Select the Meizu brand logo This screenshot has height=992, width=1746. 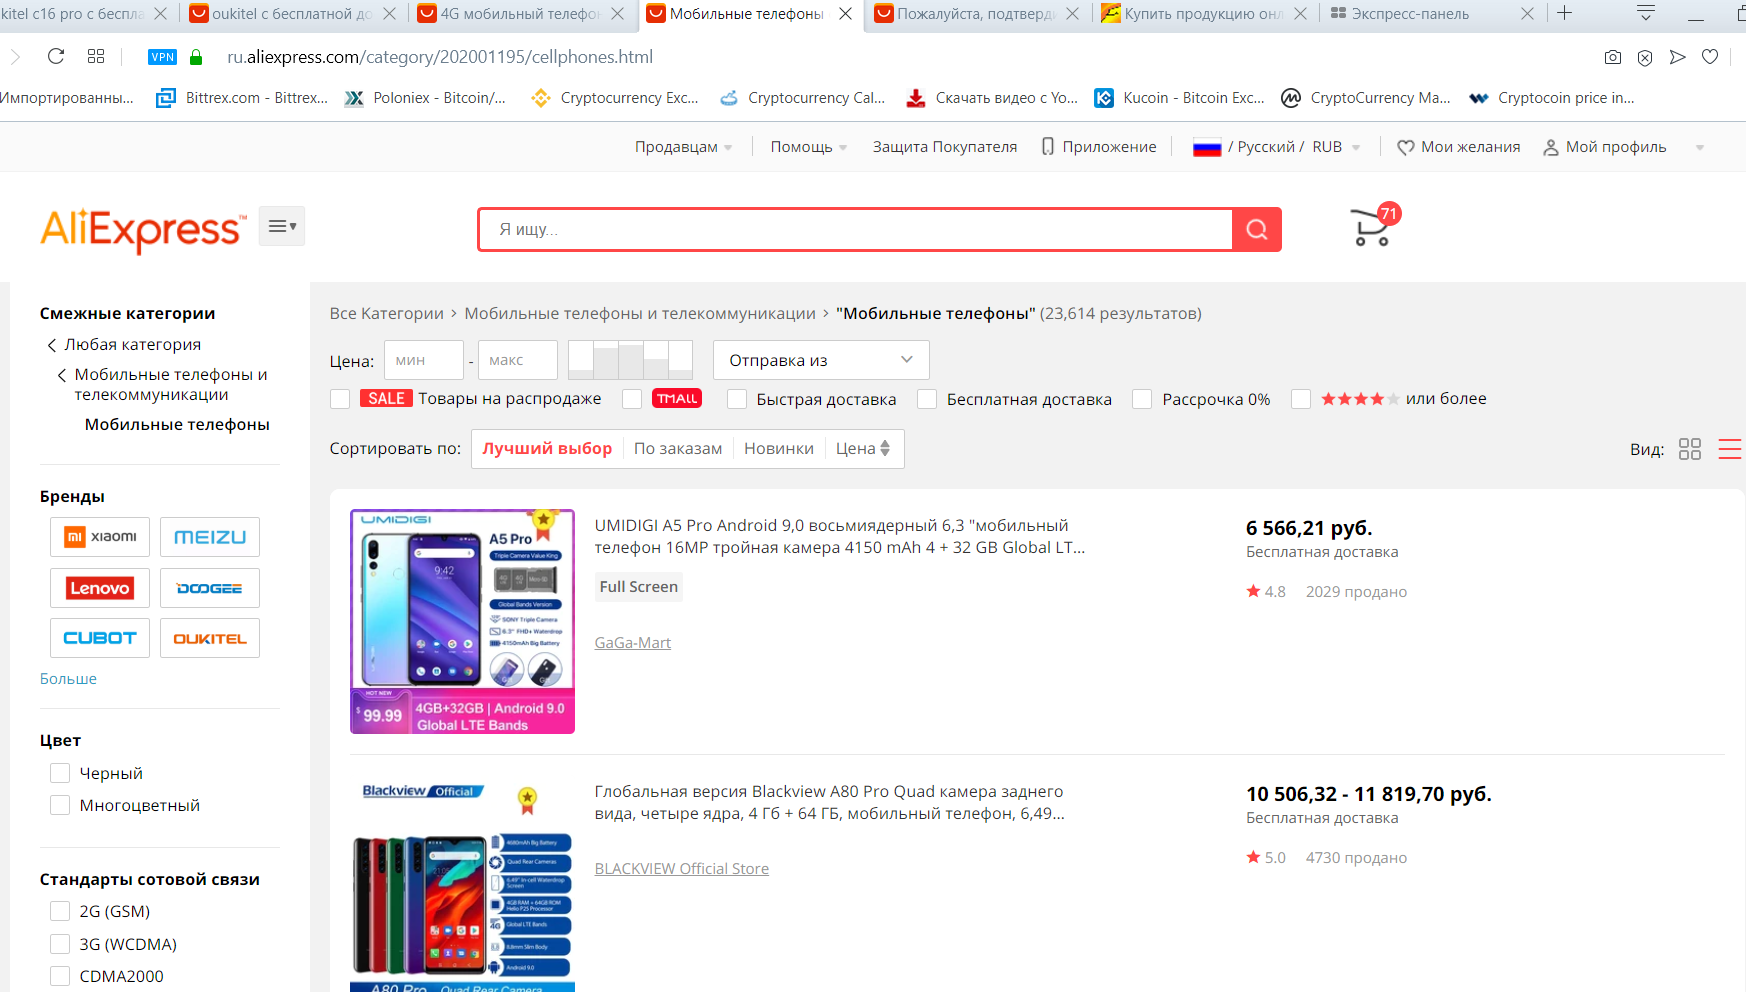point(210,537)
